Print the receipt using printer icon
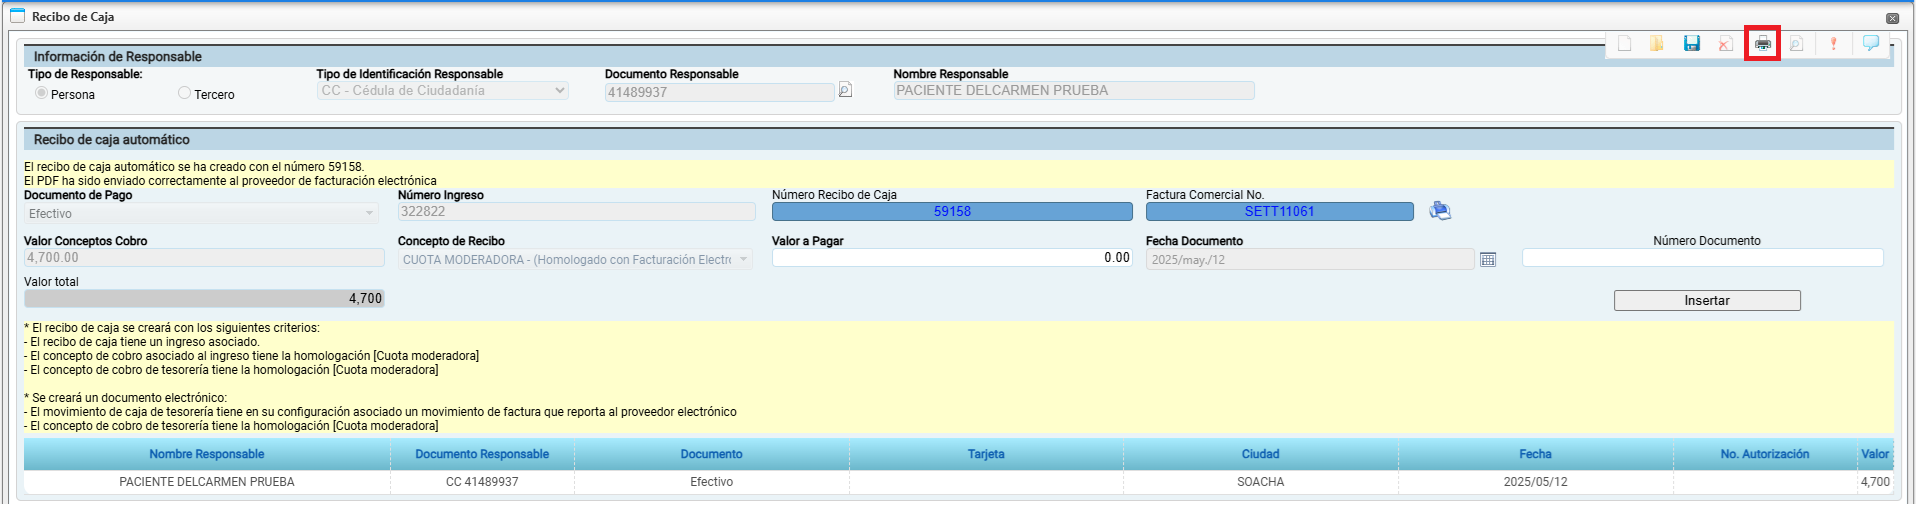Screen dimensions: 1916x509 [1762, 44]
